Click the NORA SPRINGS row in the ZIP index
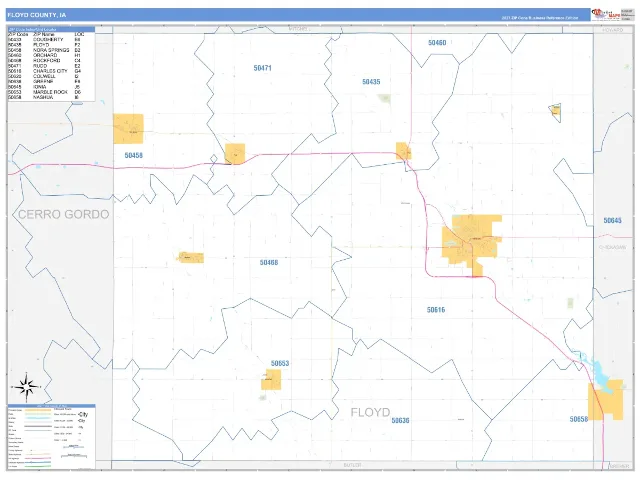 coord(45,50)
